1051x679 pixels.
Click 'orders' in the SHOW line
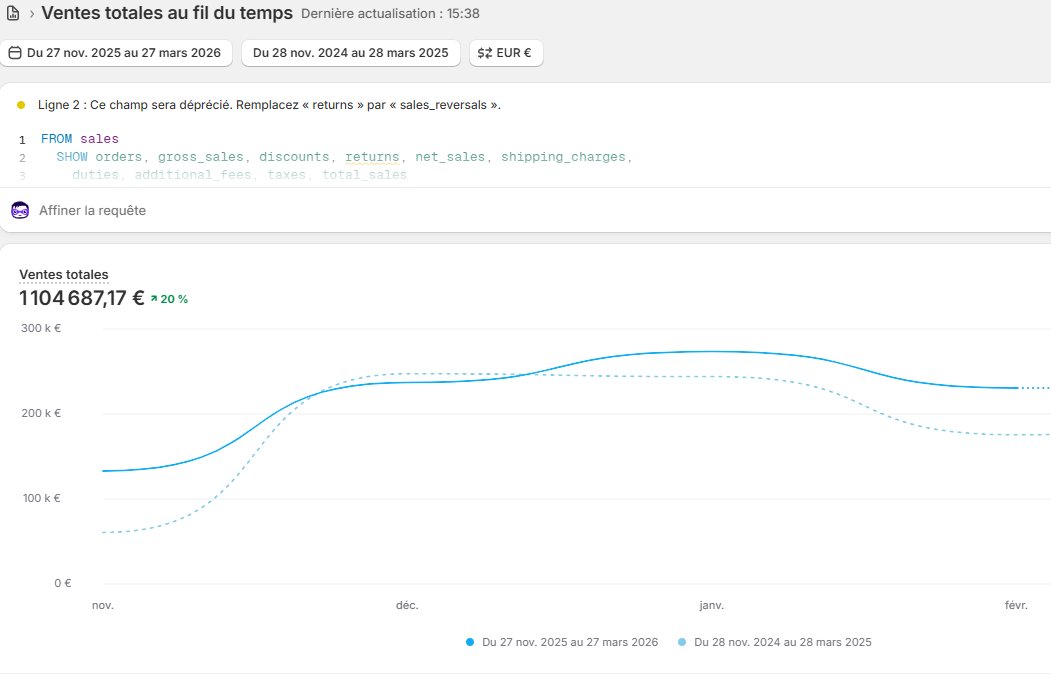(x=119, y=157)
